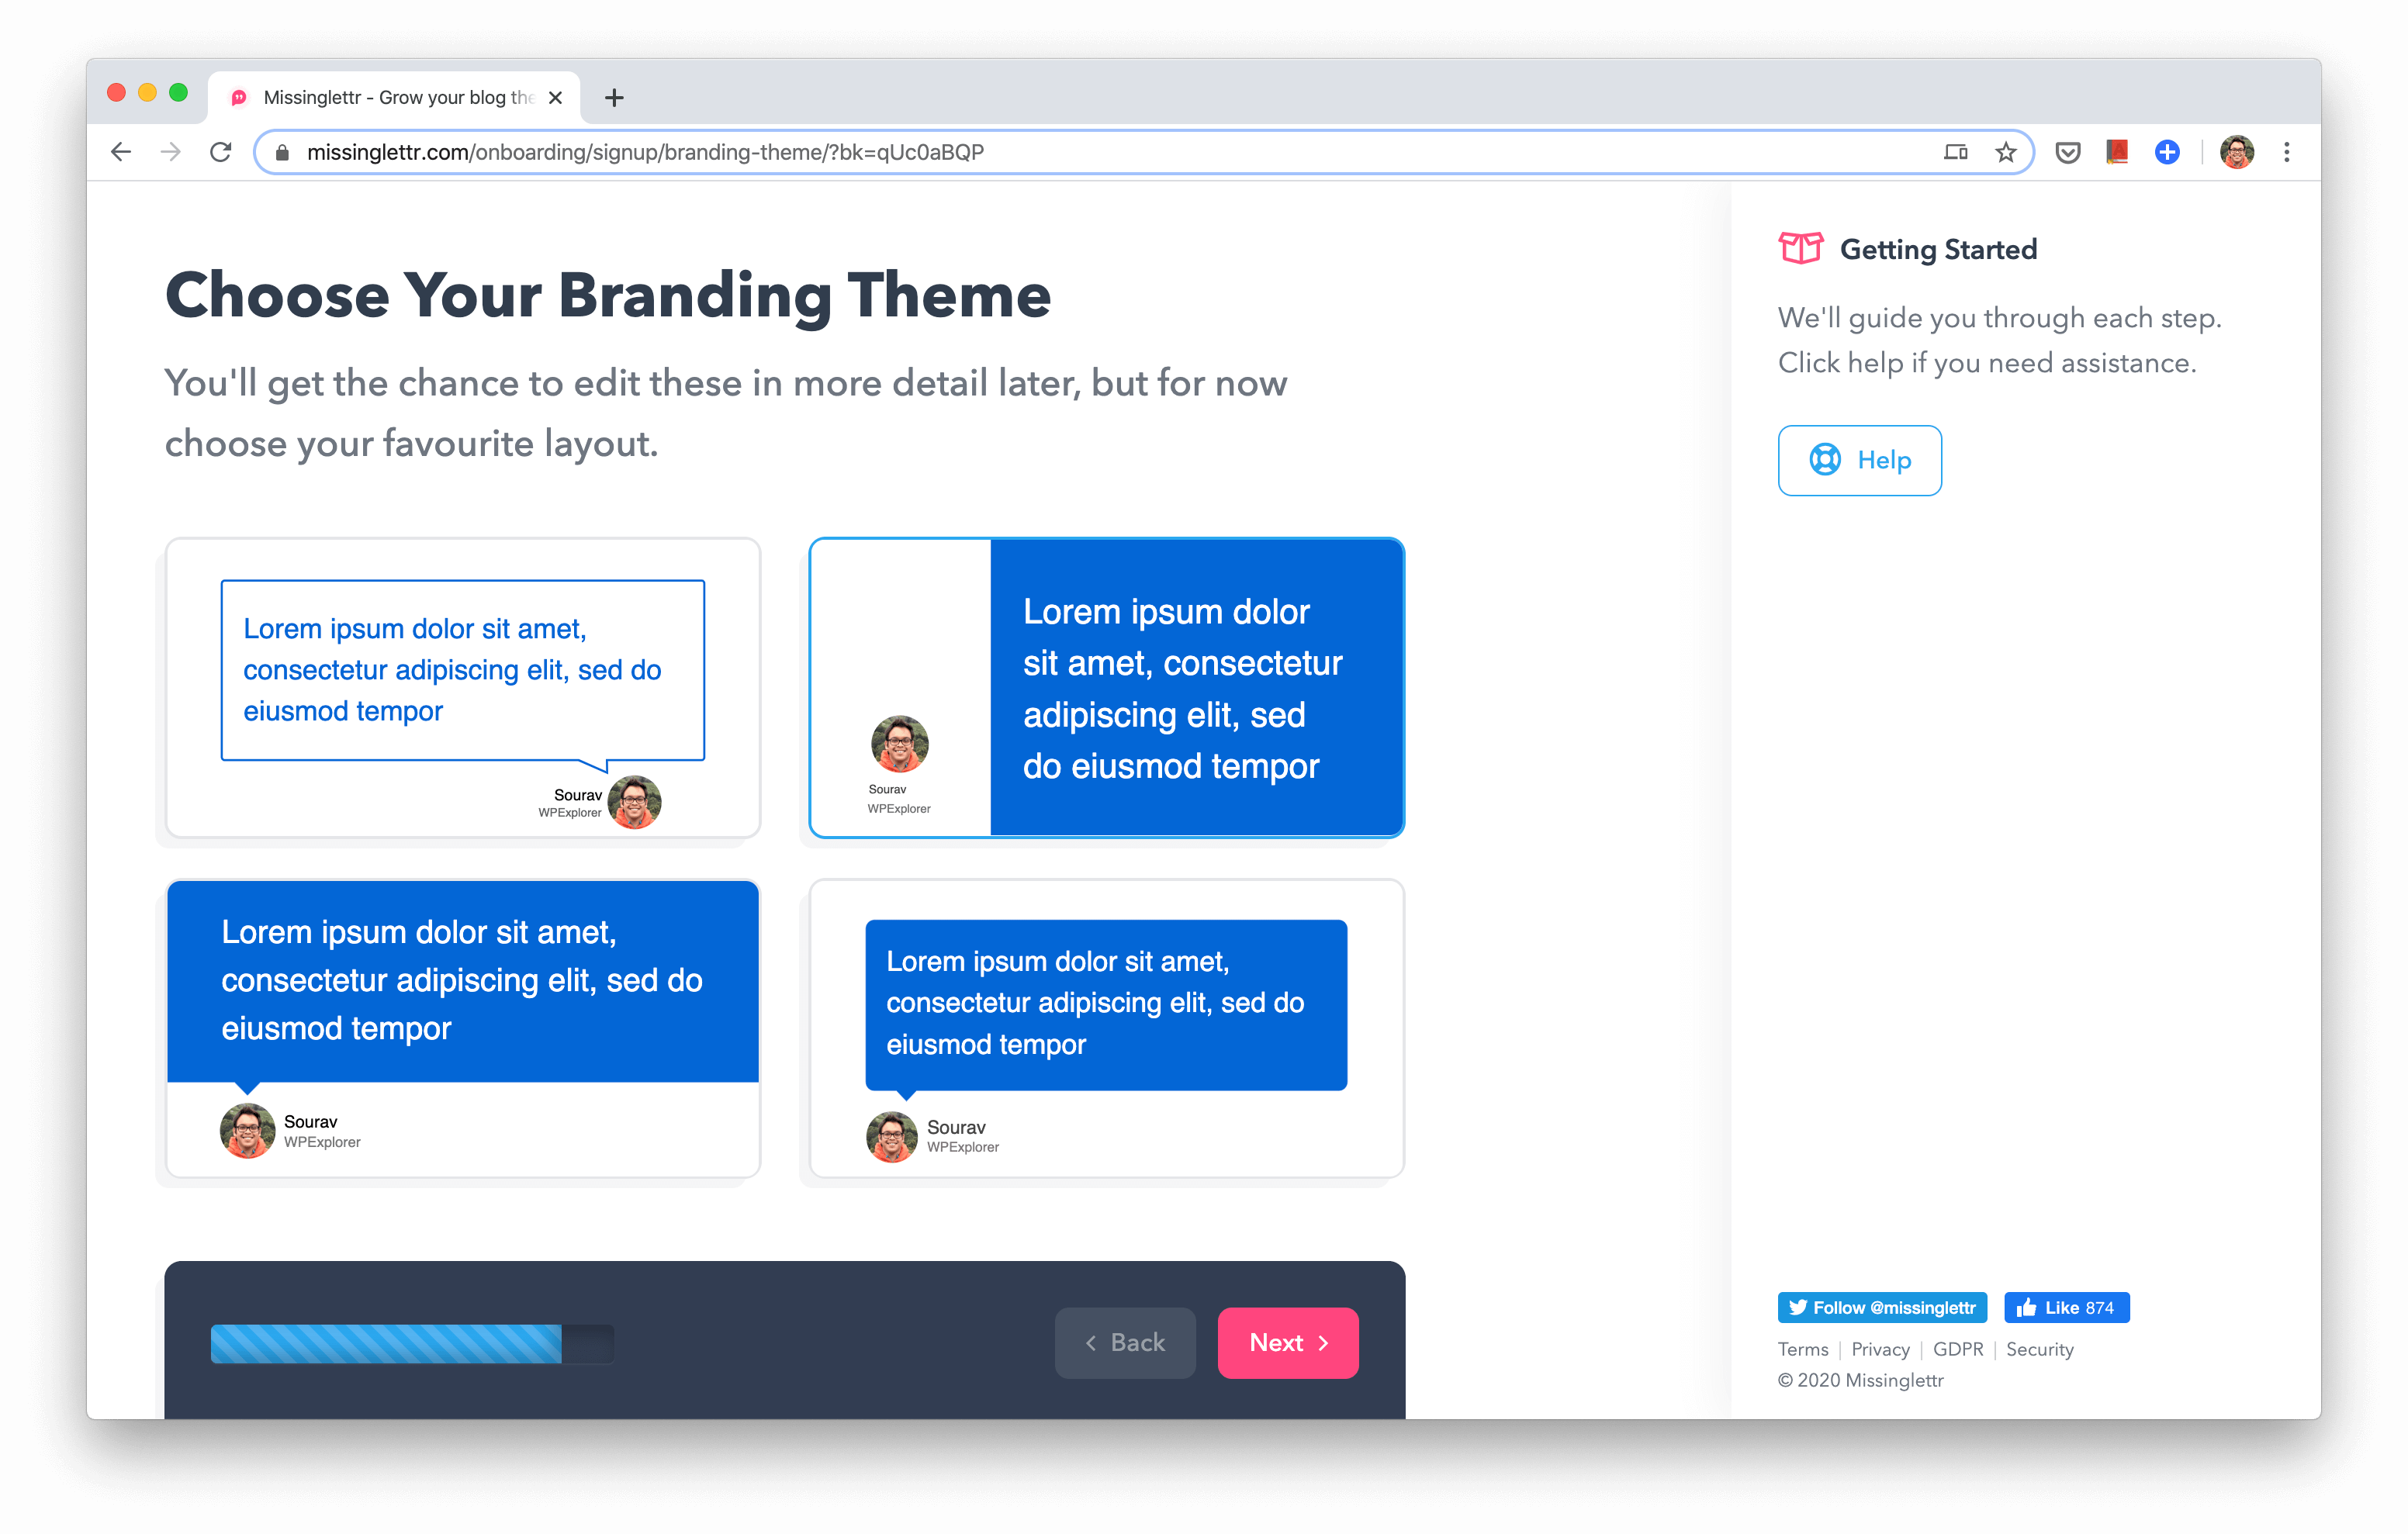Click the GDPR link in footer
The image size is (2408, 1534).
(x=1959, y=1348)
